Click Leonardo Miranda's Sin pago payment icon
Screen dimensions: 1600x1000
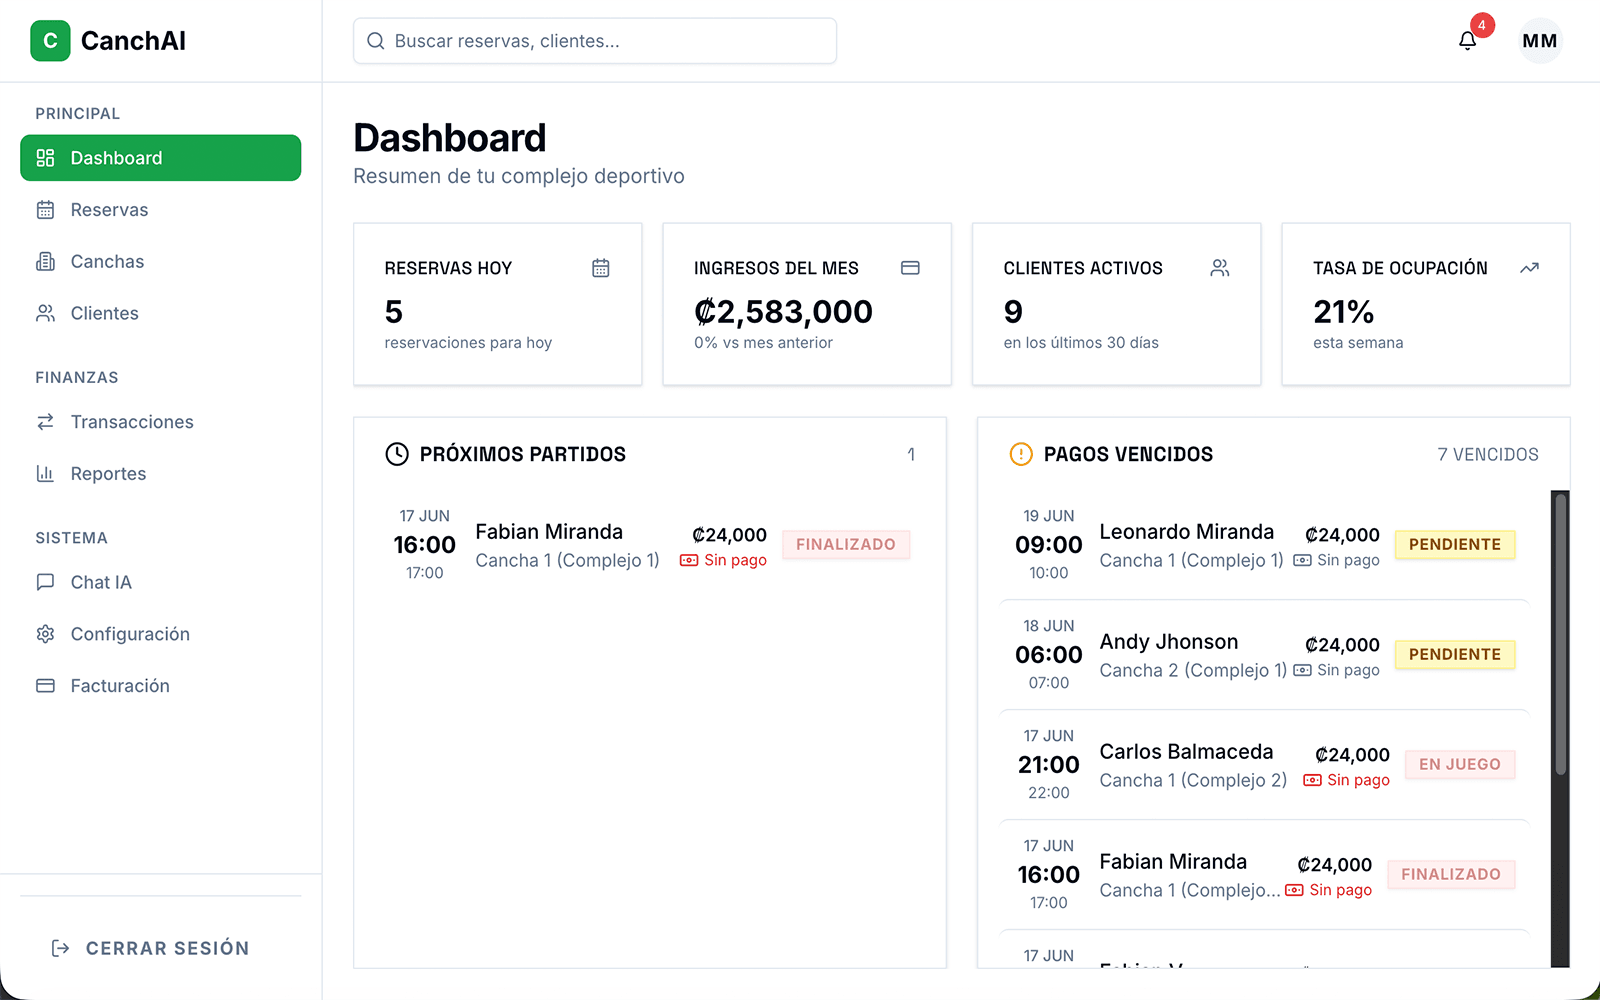tap(1302, 560)
